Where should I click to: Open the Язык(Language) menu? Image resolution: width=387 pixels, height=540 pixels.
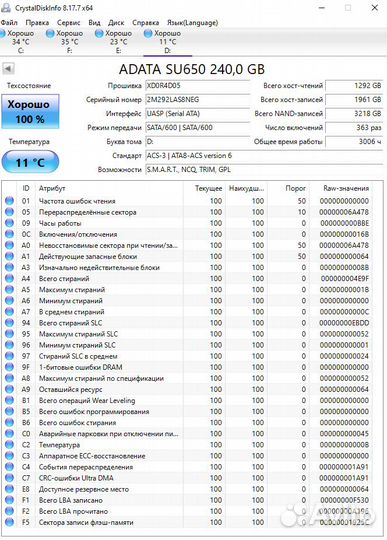pos(192,23)
